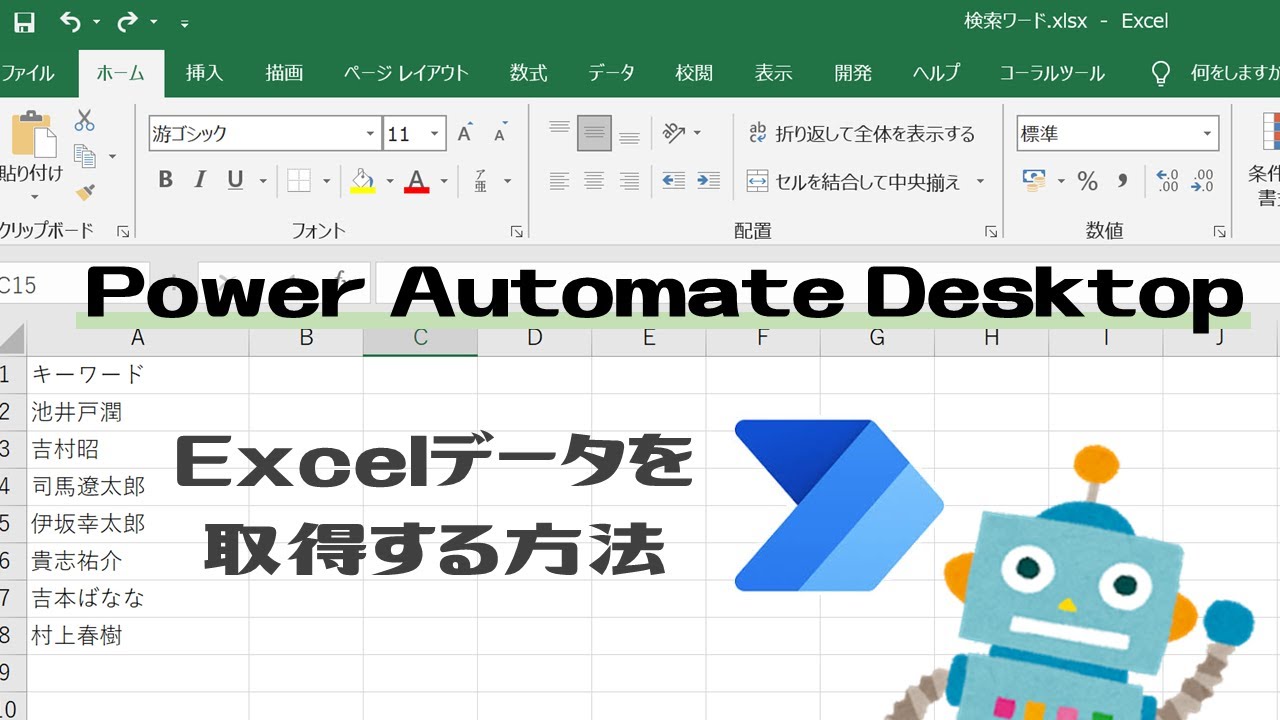The image size is (1280, 720).
Task: Click the Percent style icon
Action: tap(1088, 181)
